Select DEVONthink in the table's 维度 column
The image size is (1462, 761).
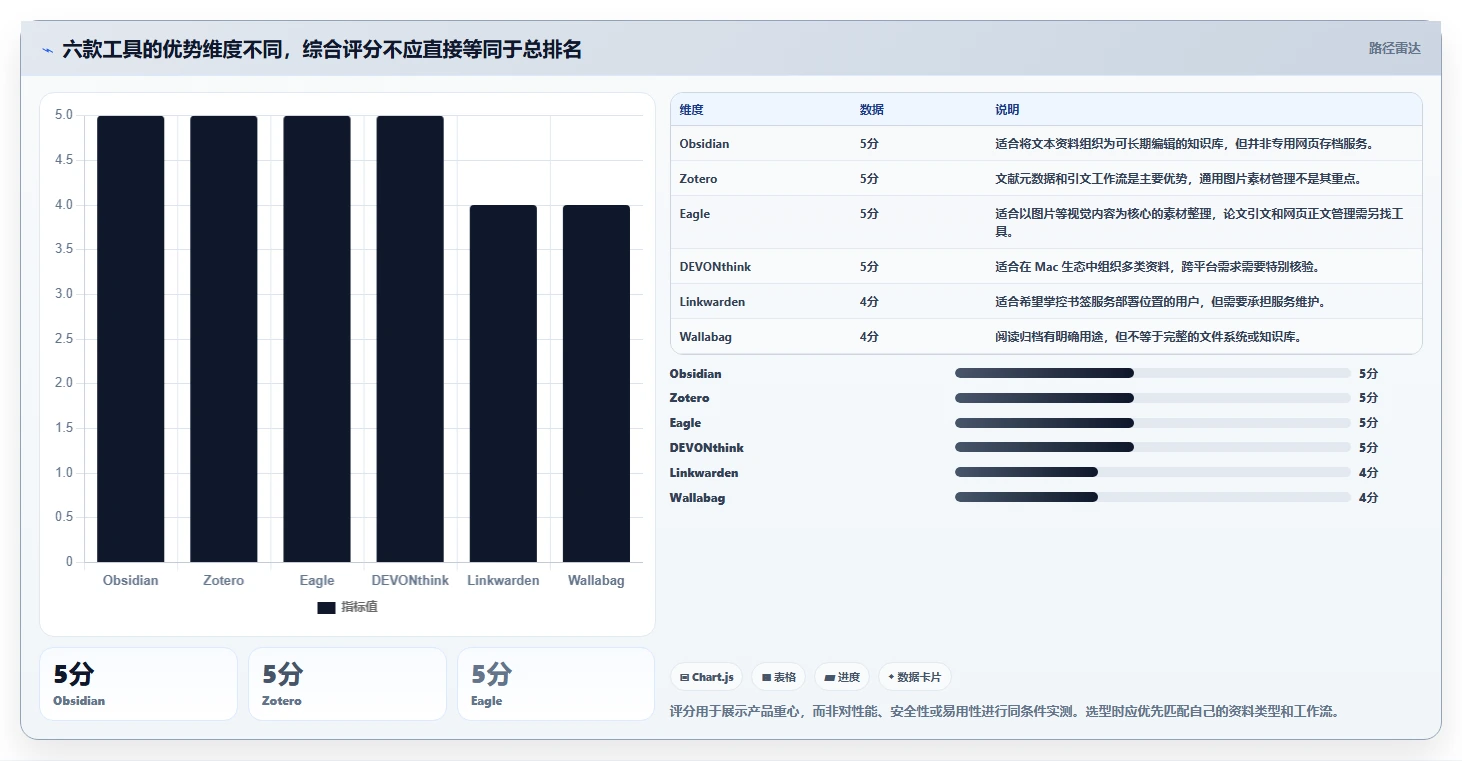click(x=715, y=267)
